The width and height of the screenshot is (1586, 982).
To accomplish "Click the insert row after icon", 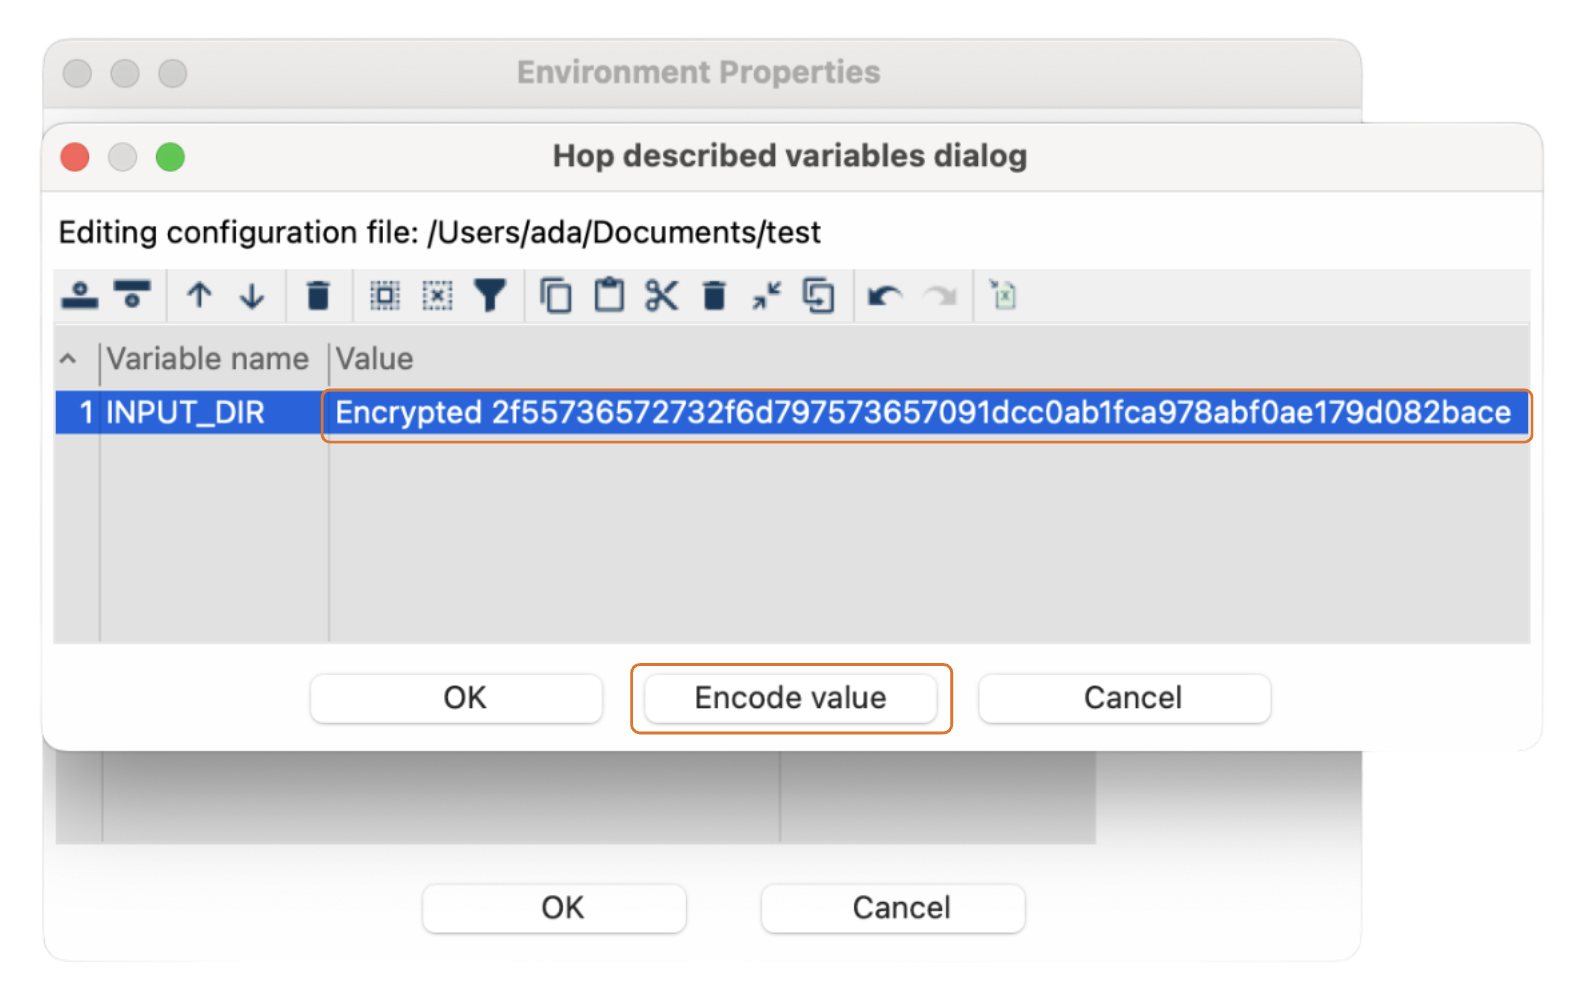I will (133, 295).
